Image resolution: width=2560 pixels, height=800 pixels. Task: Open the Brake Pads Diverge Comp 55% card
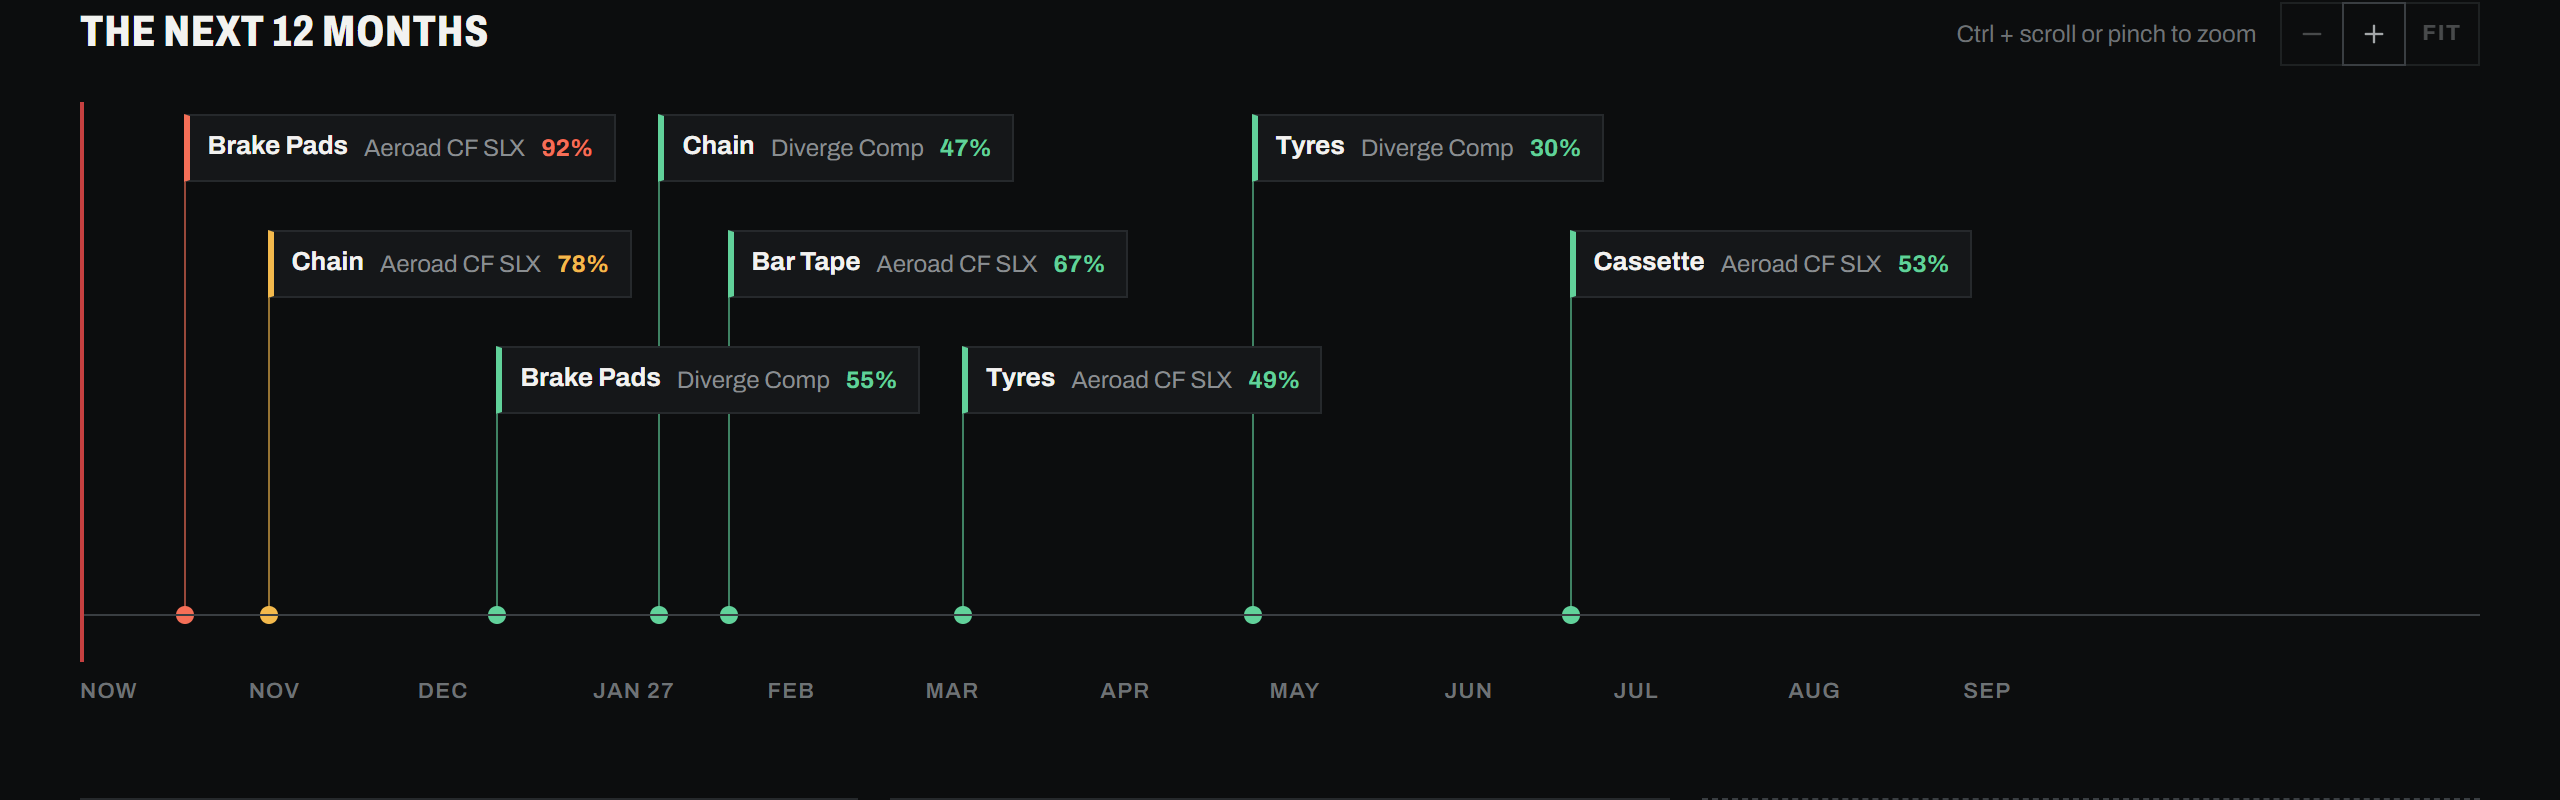(x=708, y=380)
